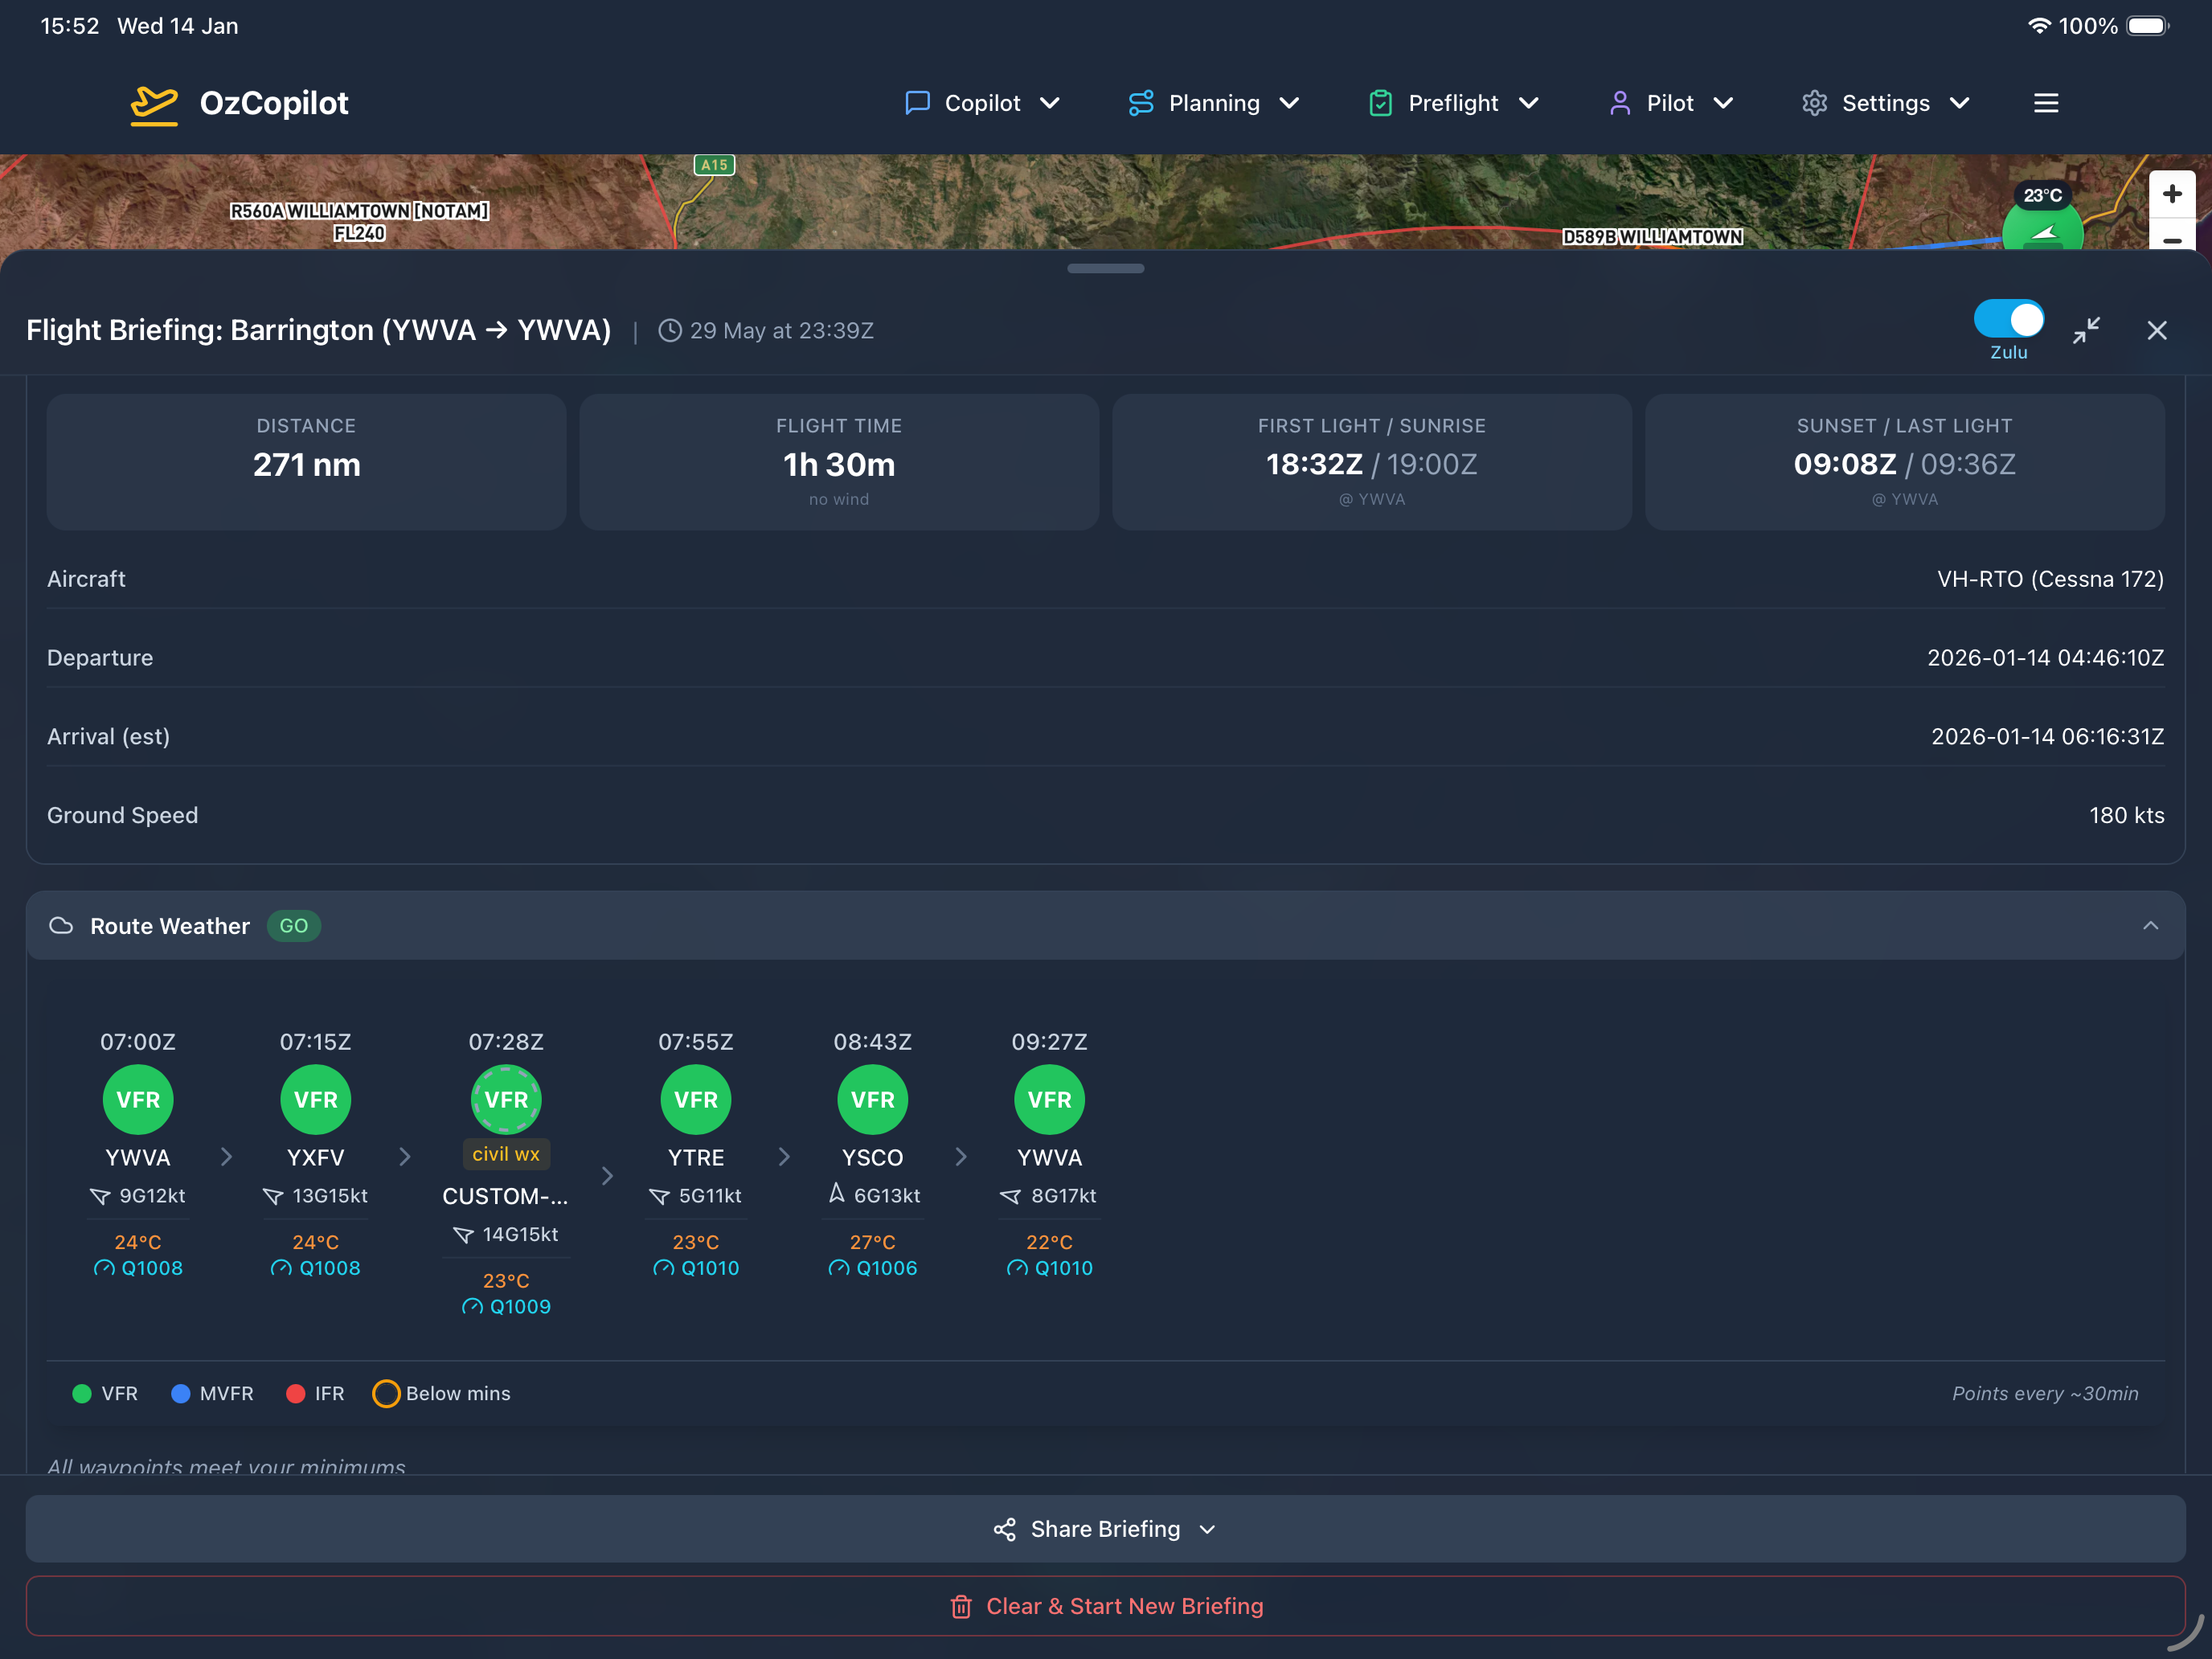
Task: Click the OzCopilot airplane logo icon
Action: tap(154, 104)
